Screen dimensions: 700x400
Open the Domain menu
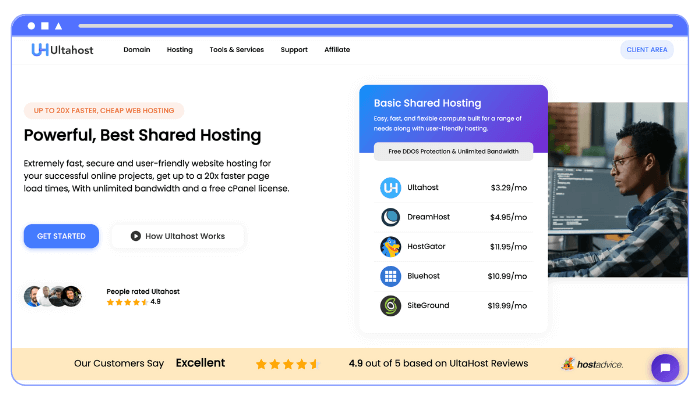click(137, 49)
